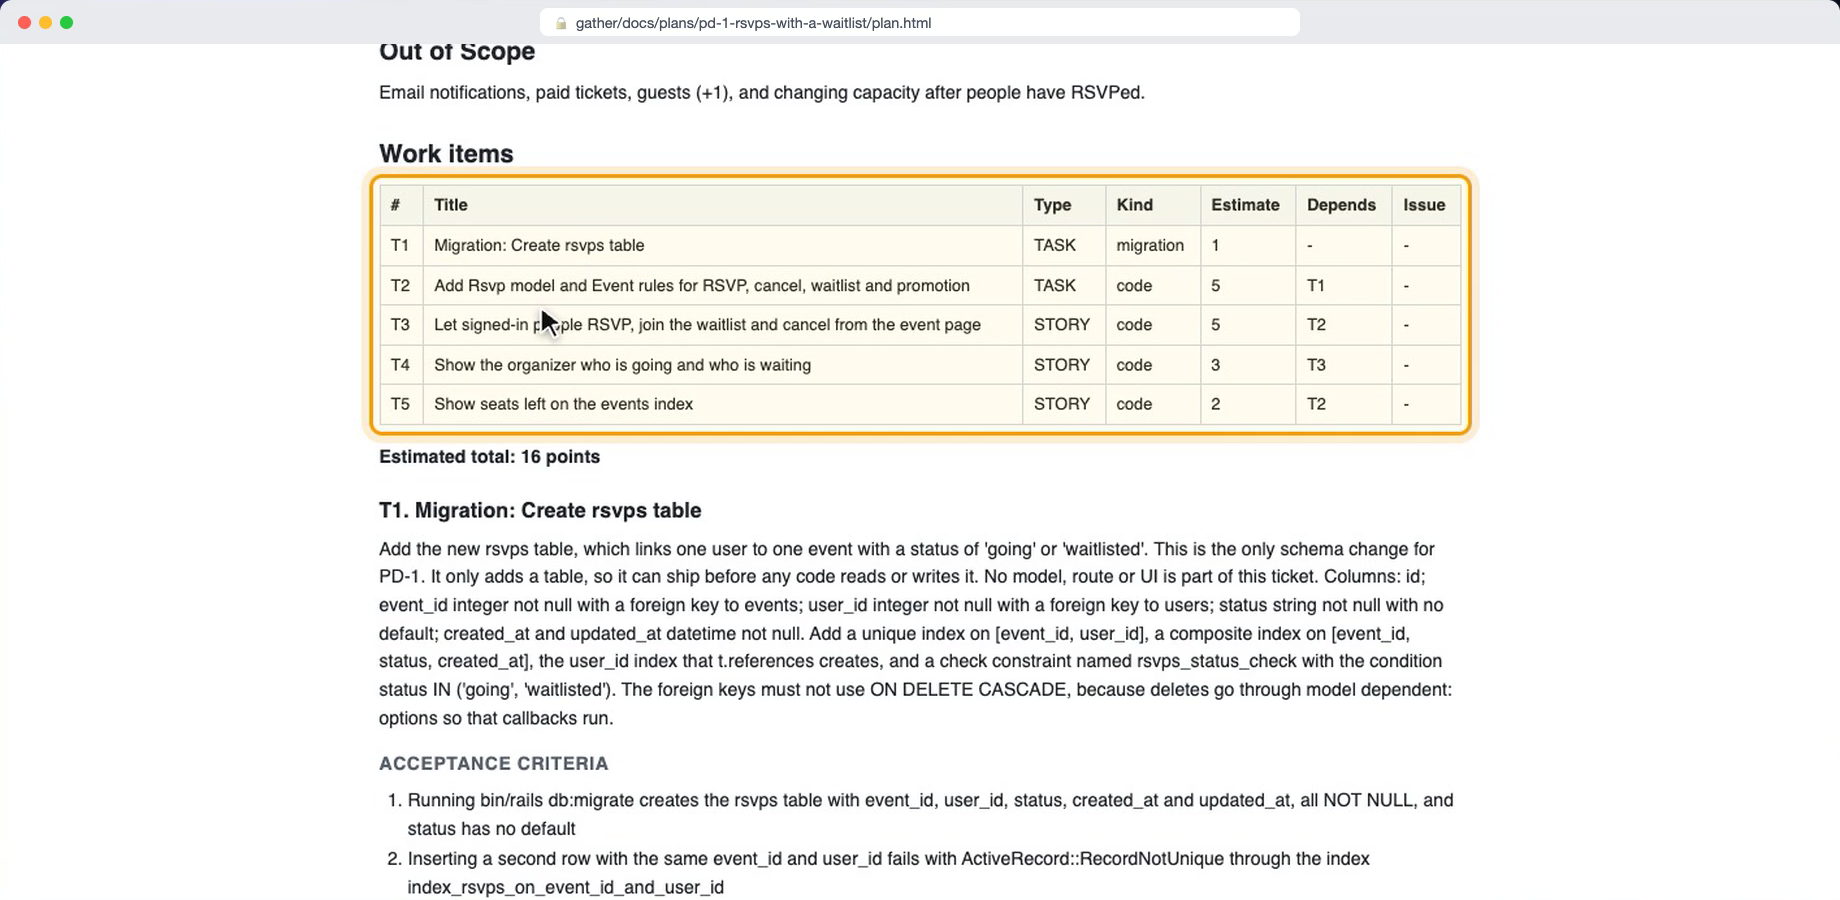Click 'Migration: Create rsvps table' in the table
The width and height of the screenshot is (1840, 900).
point(539,245)
